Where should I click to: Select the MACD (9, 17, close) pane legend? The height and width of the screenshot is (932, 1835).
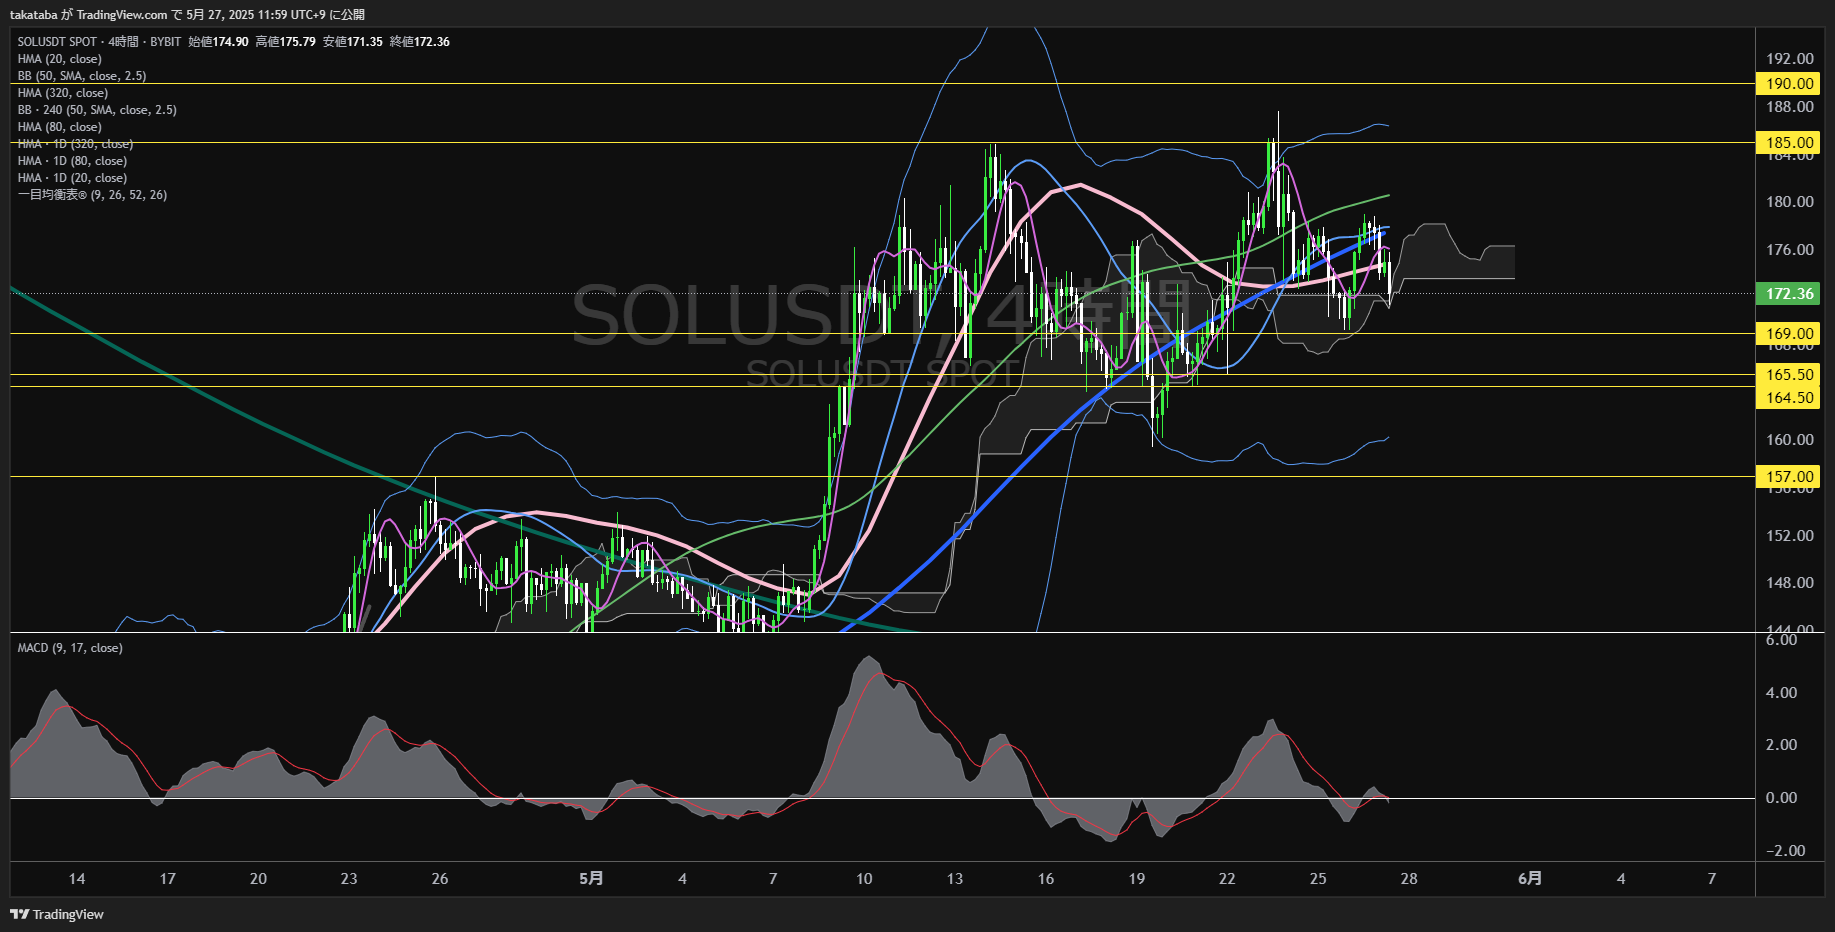click(x=70, y=648)
